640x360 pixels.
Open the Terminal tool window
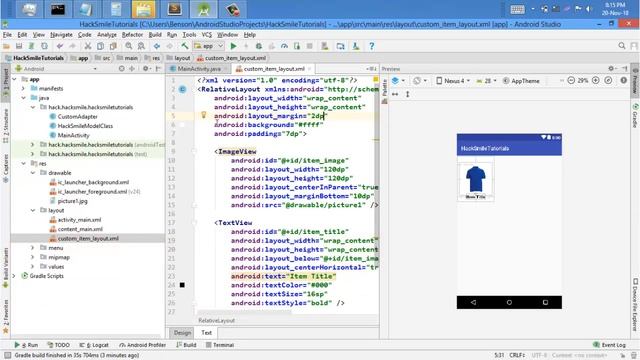(220, 345)
